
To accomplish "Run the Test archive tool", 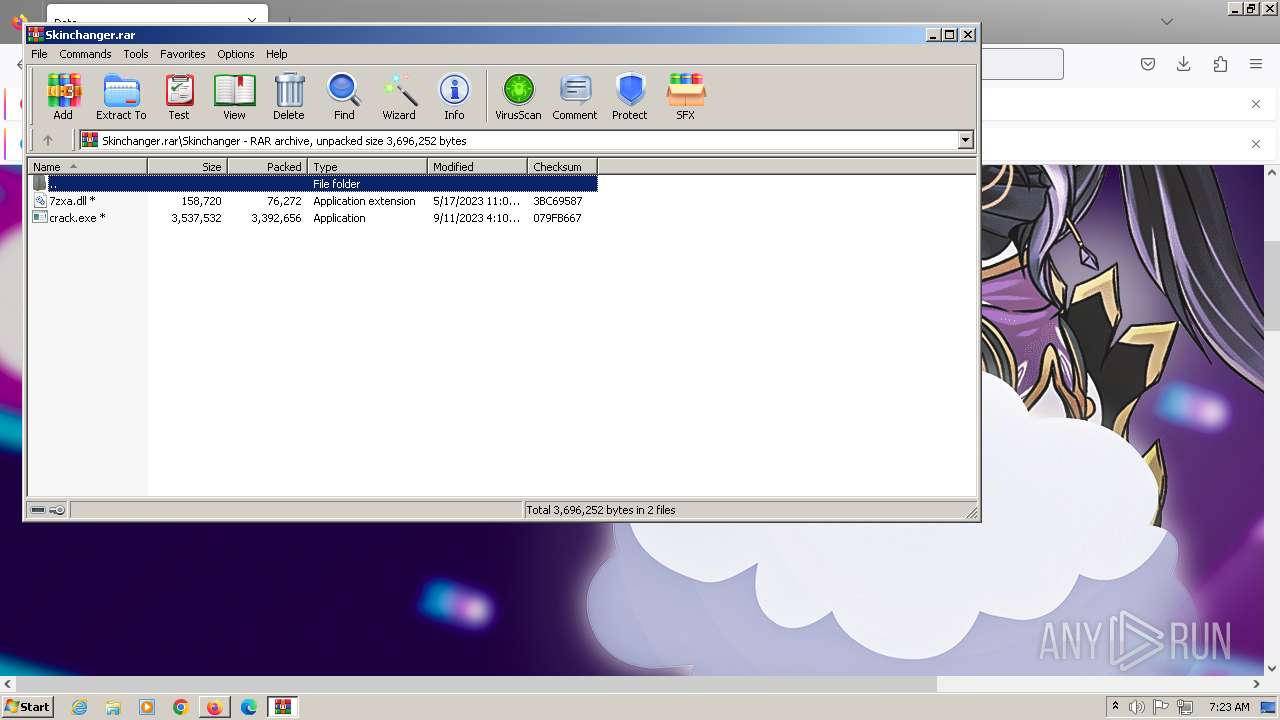I will tap(179, 96).
